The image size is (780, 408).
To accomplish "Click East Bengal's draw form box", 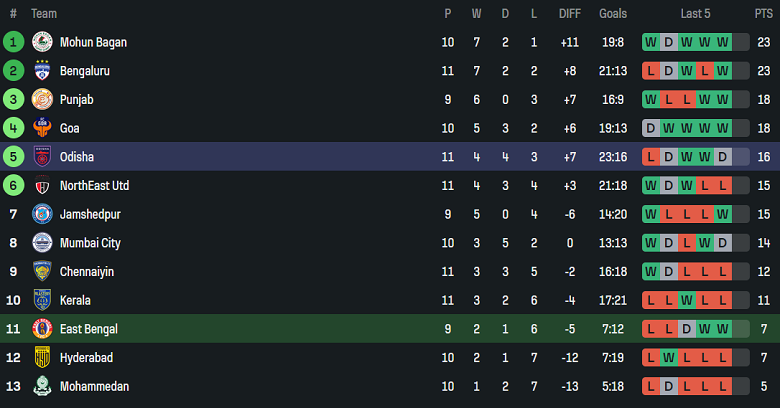I will click(687, 329).
